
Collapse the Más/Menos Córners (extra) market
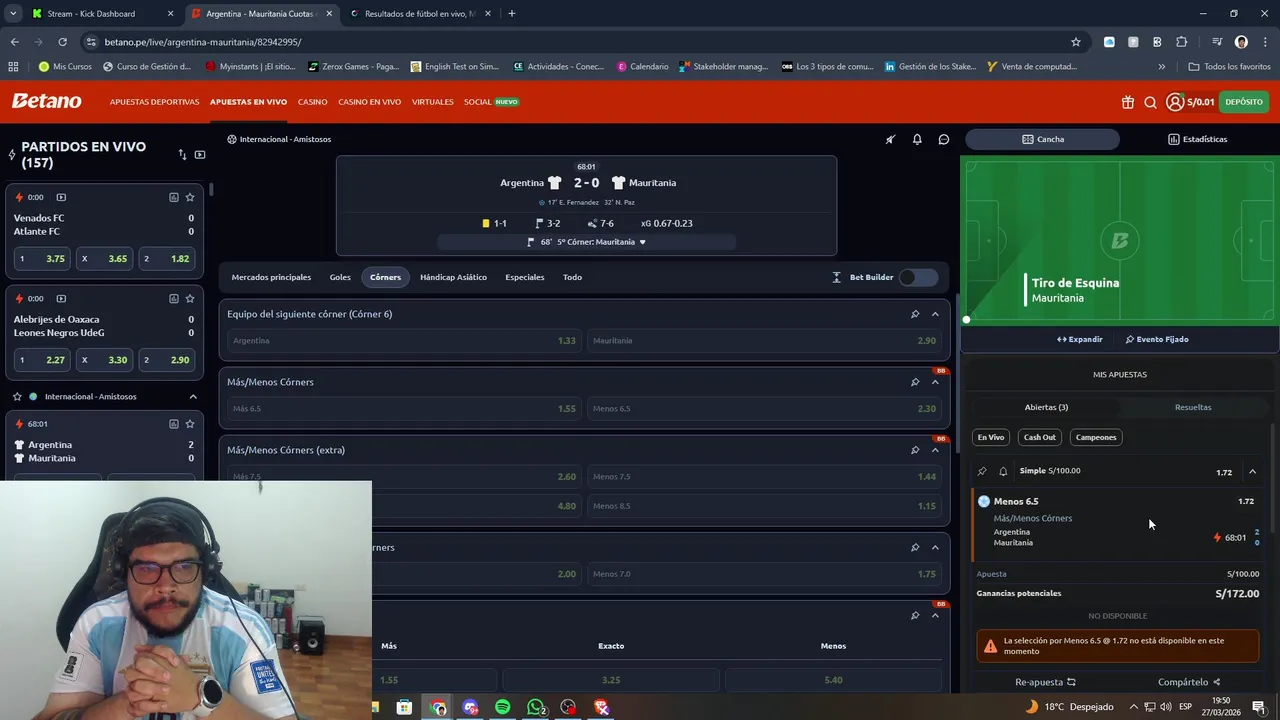click(x=935, y=450)
